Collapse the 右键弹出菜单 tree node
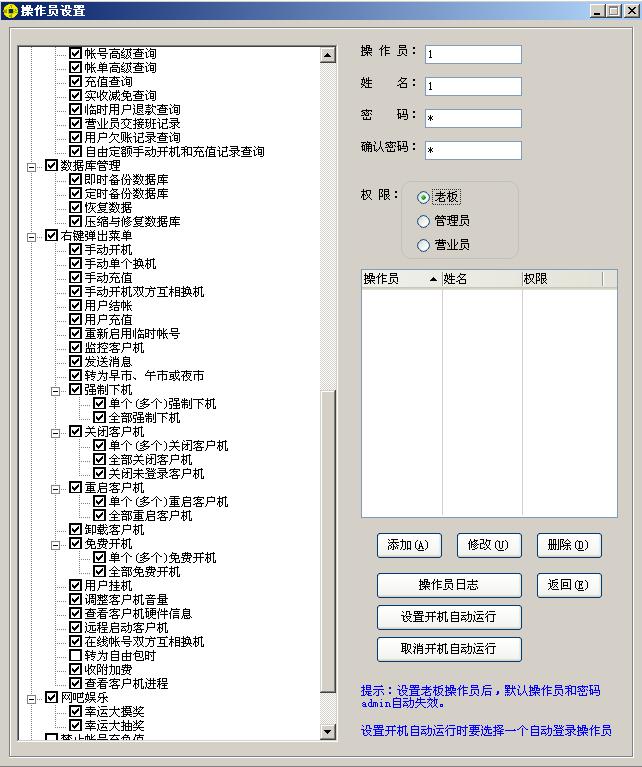642x767 pixels. point(31,237)
